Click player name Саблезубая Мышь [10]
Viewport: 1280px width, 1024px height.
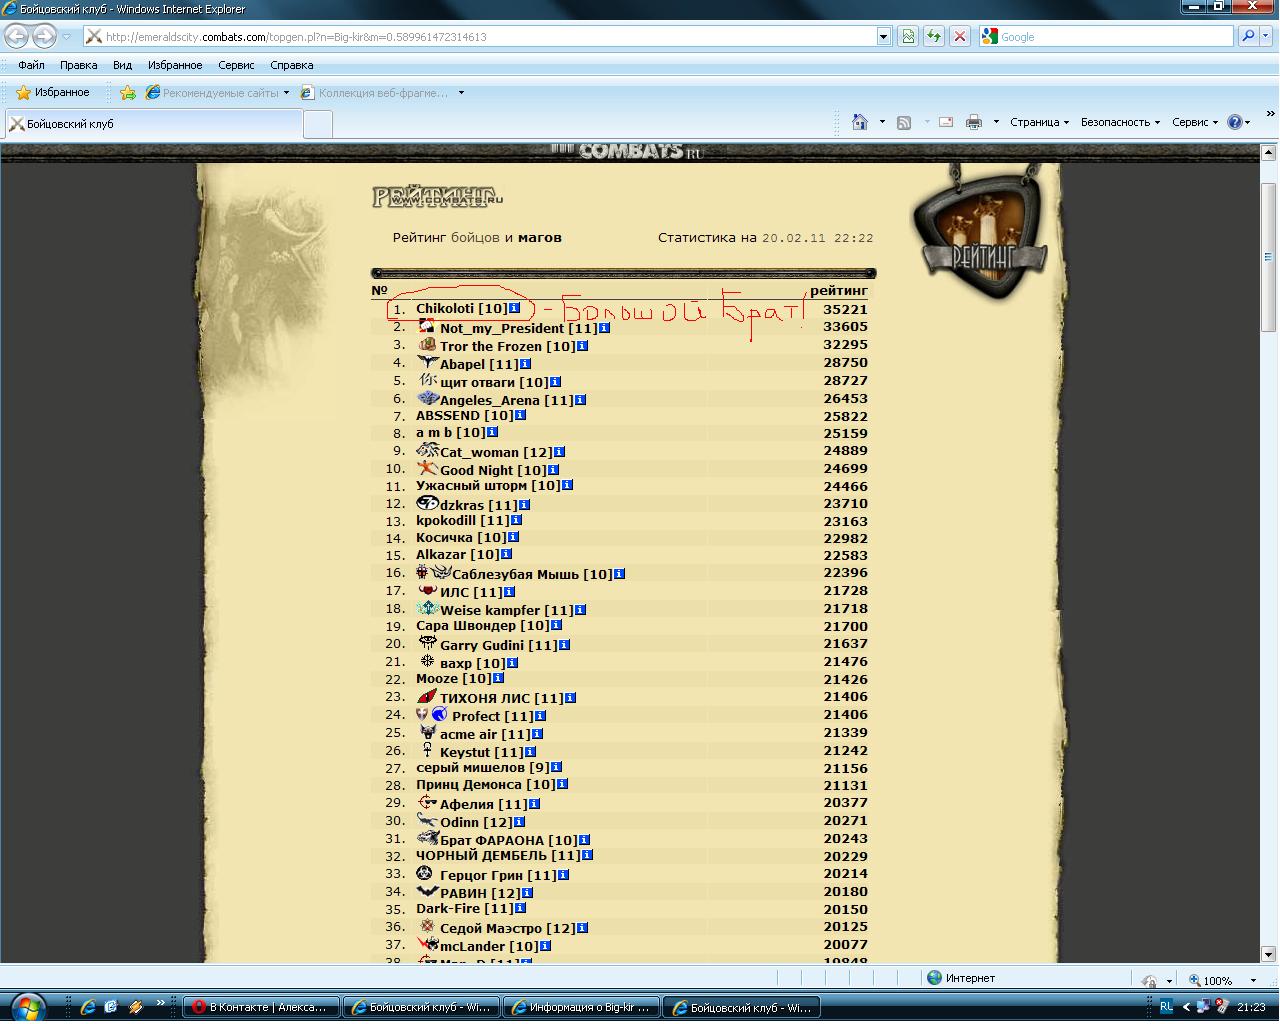[x=531, y=574]
